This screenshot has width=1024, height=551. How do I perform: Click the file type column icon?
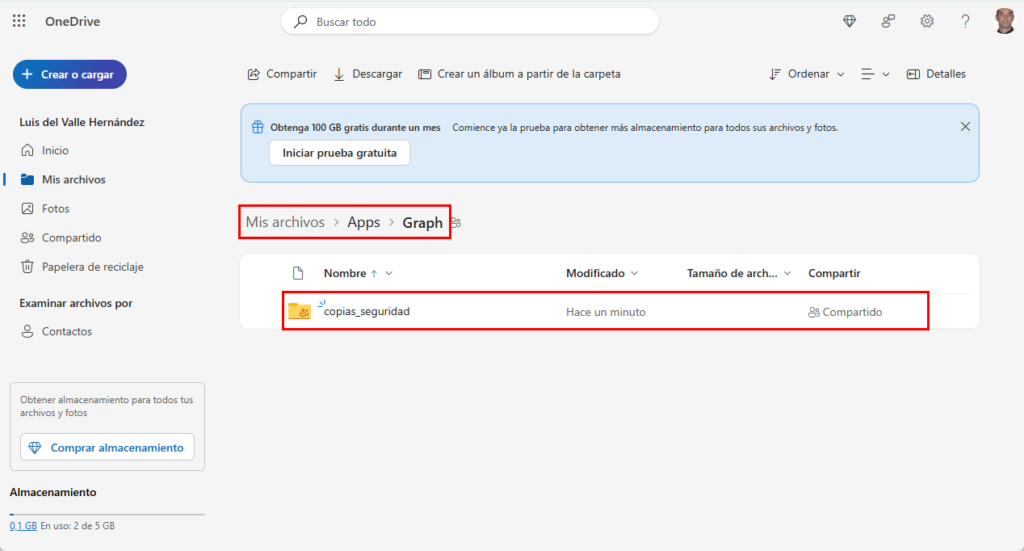(297, 273)
